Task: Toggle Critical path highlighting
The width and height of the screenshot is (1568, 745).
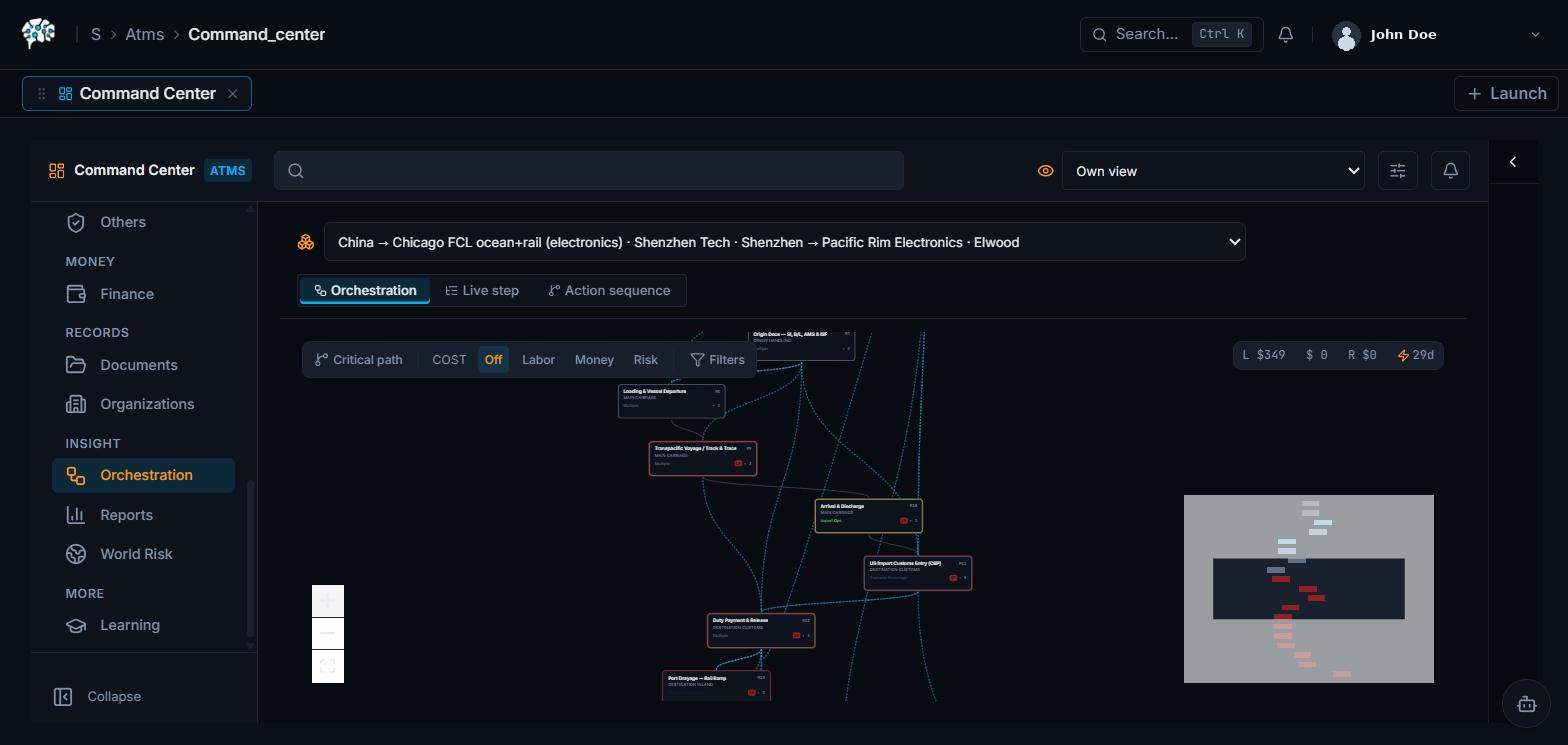Action: (x=358, y=359)
